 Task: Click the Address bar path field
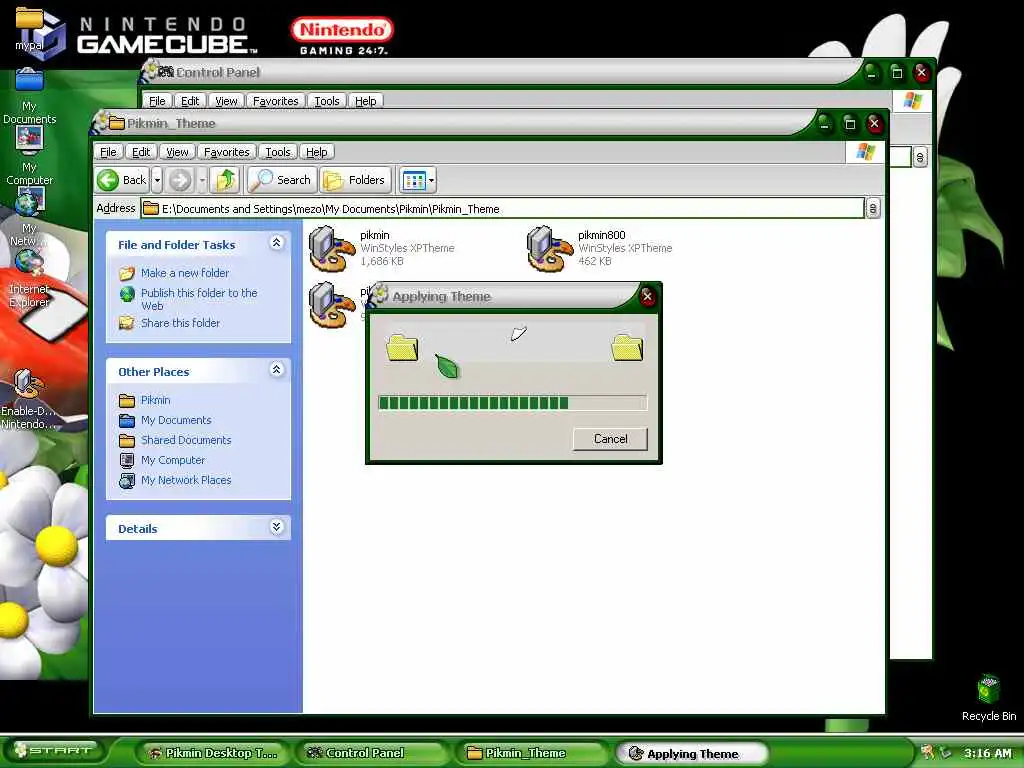503,208
